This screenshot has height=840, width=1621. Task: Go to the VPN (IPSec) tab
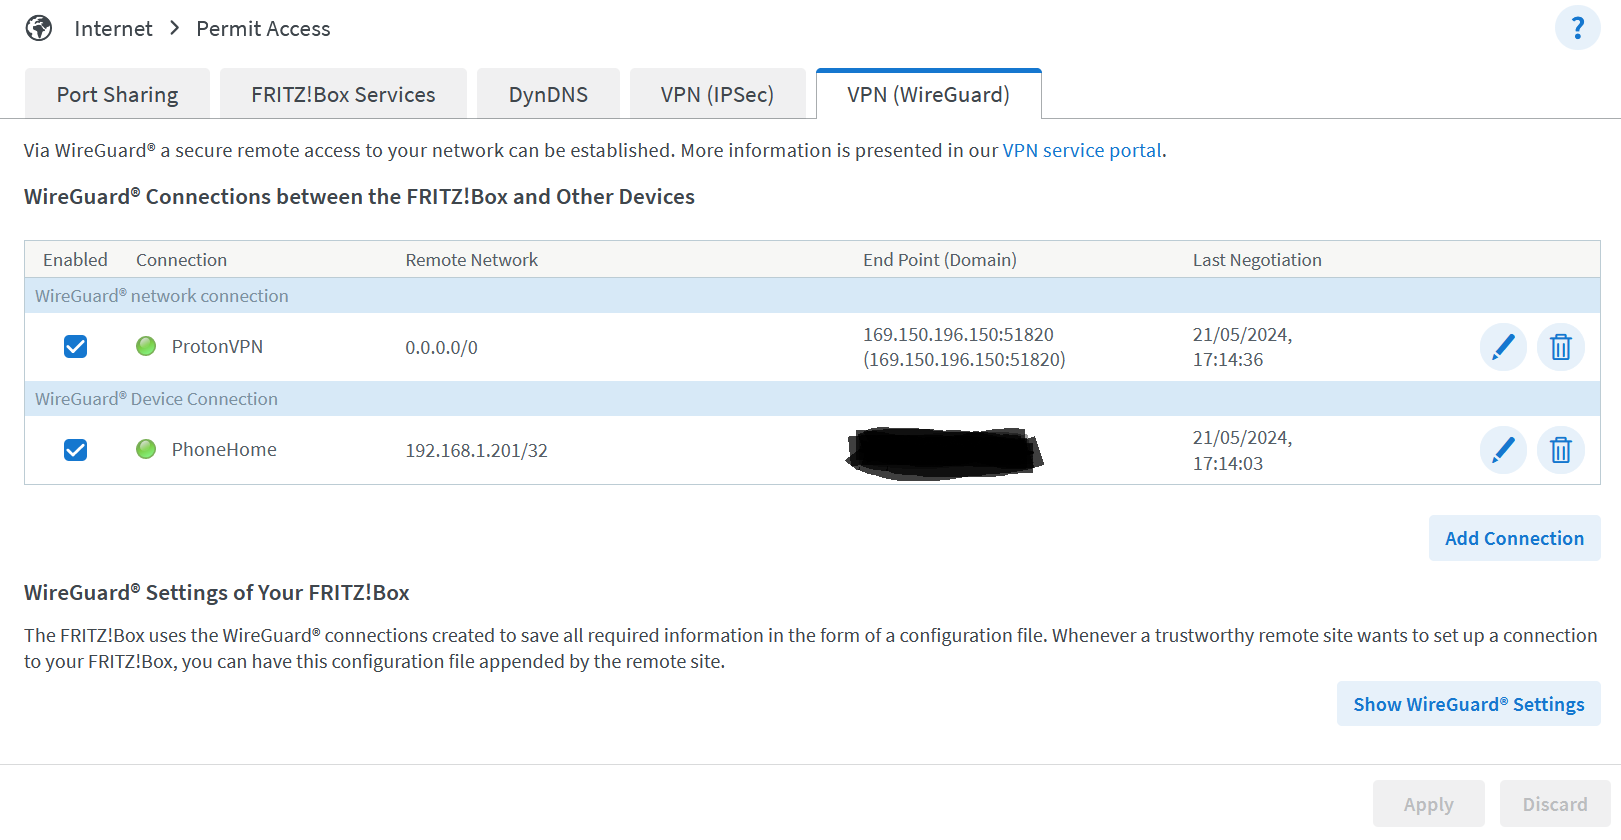[717, 94]
